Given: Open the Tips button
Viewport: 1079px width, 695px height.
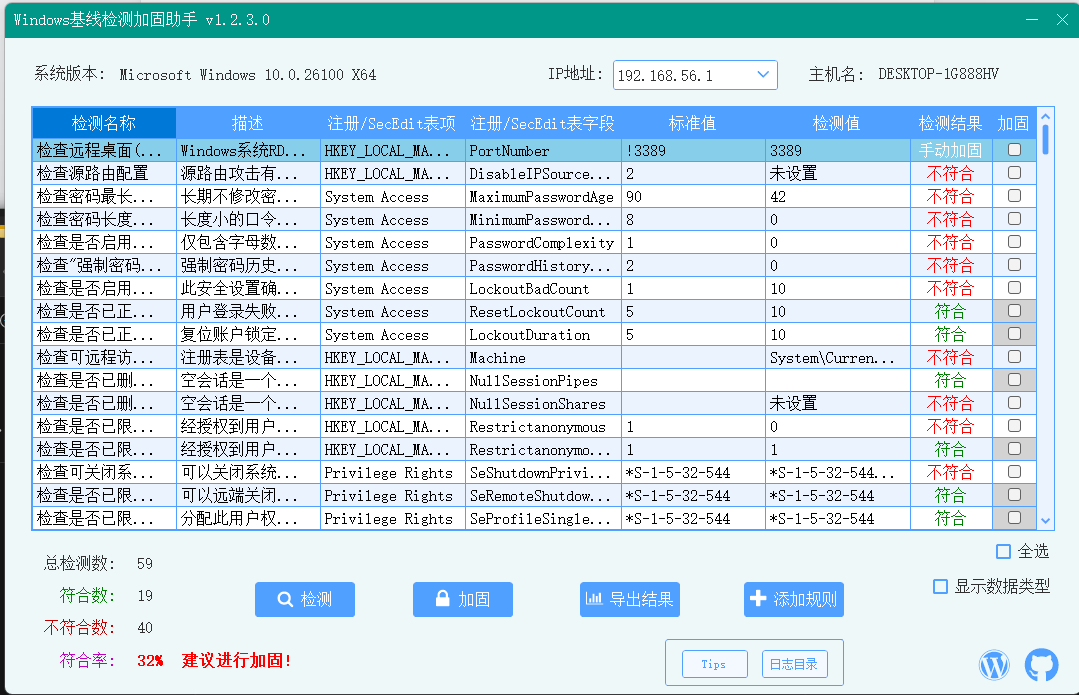Looking at the screenshot, I should point(714,664).
